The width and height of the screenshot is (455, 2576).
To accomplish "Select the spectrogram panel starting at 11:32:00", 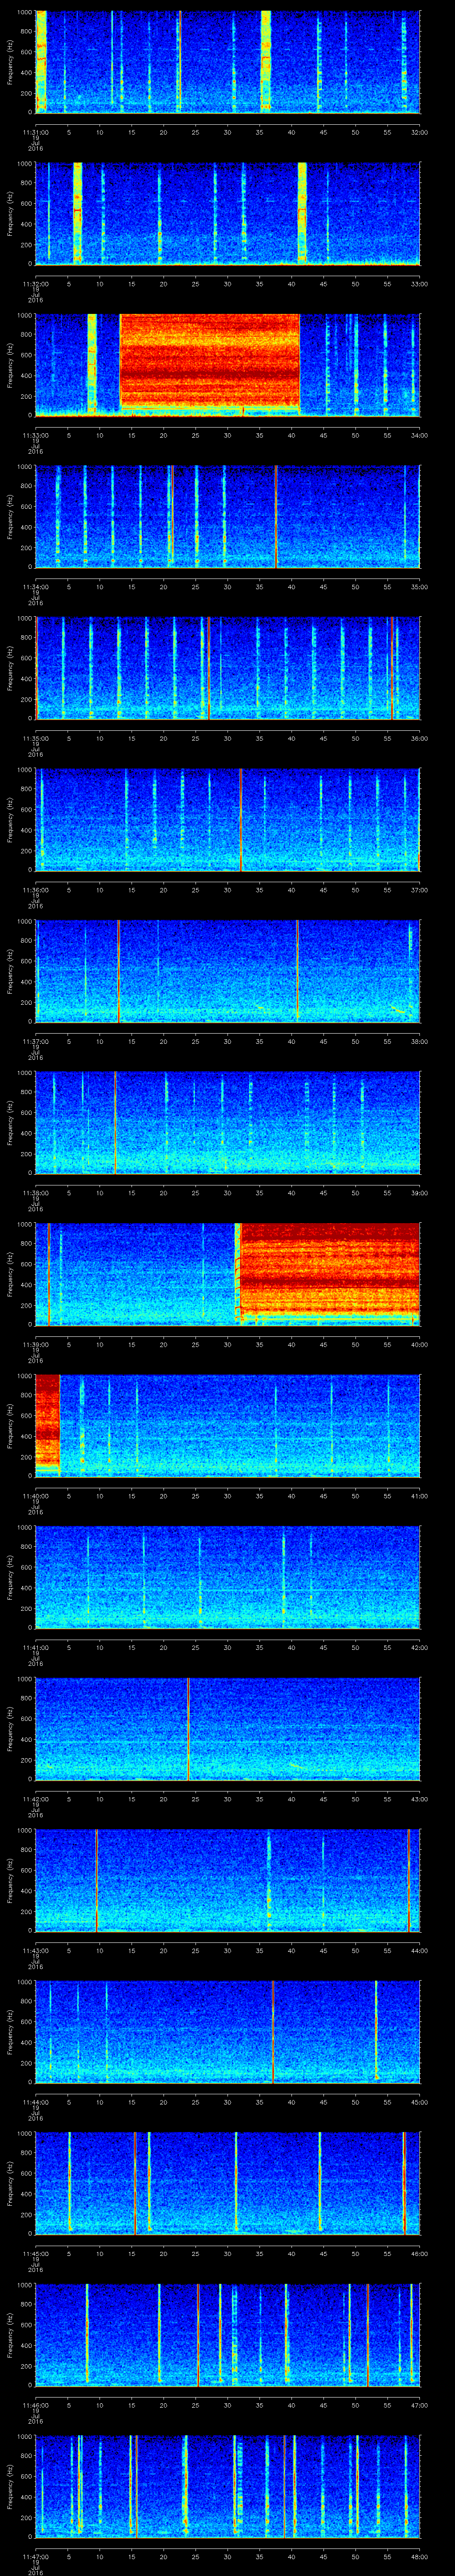I will pyautogui.click(x=228, y=213).
